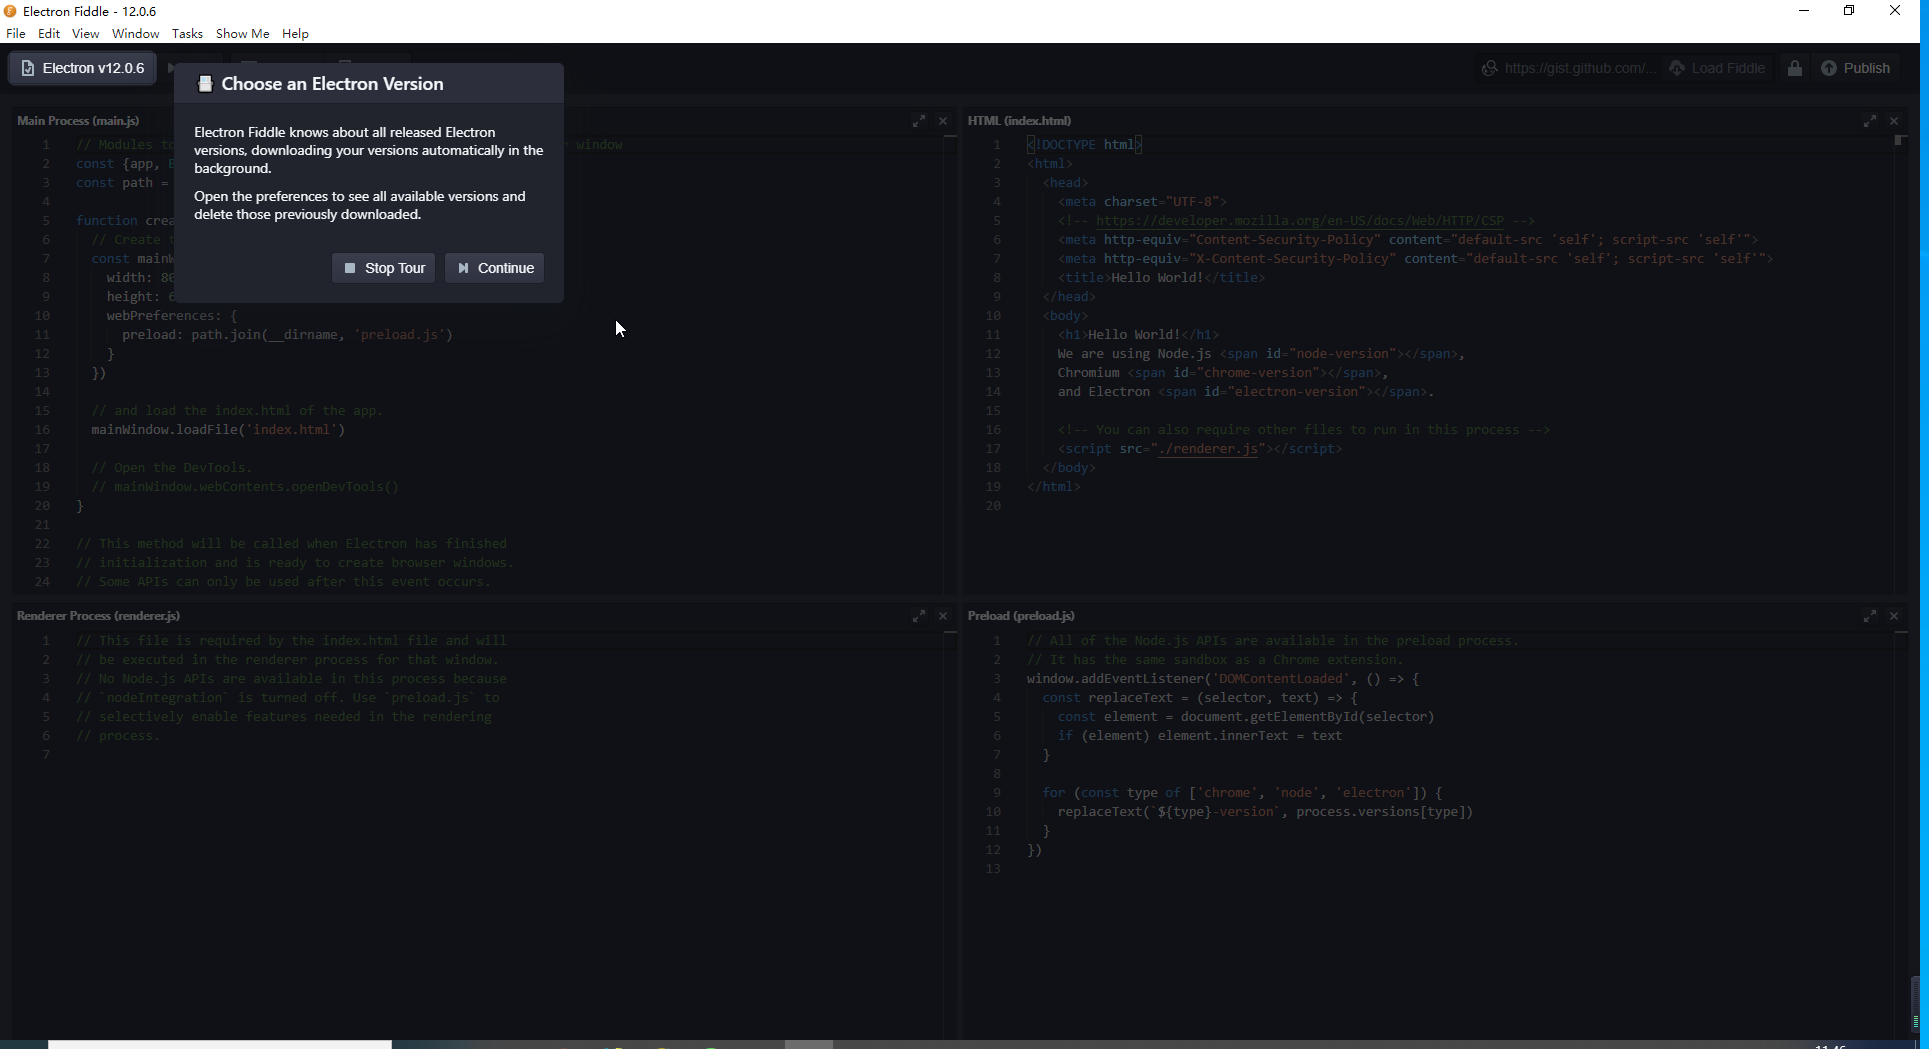Click the webPreferences line in main.js editor
This screenshot has width=1929, height=1049.
(x=172, y=316)
